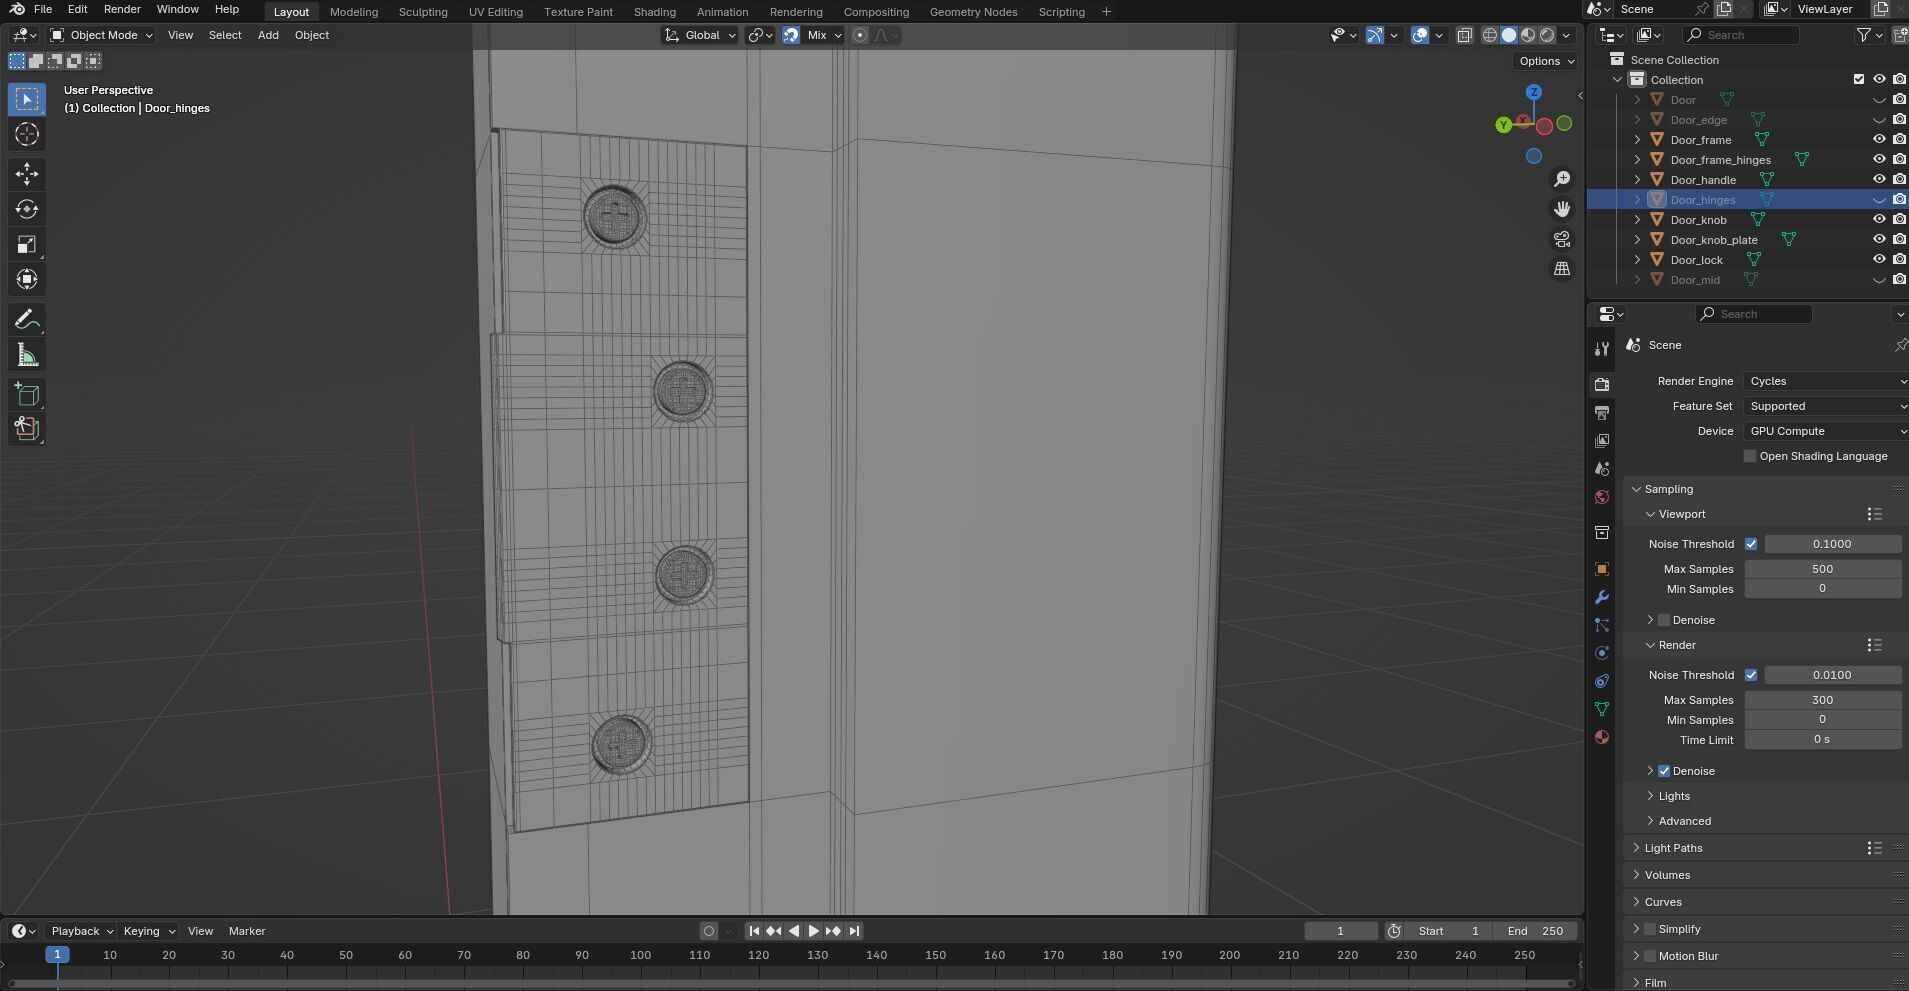Open the Modifiers wrench properties tab
Screen dimensions: 1909x991
(x=1602, y=597)
